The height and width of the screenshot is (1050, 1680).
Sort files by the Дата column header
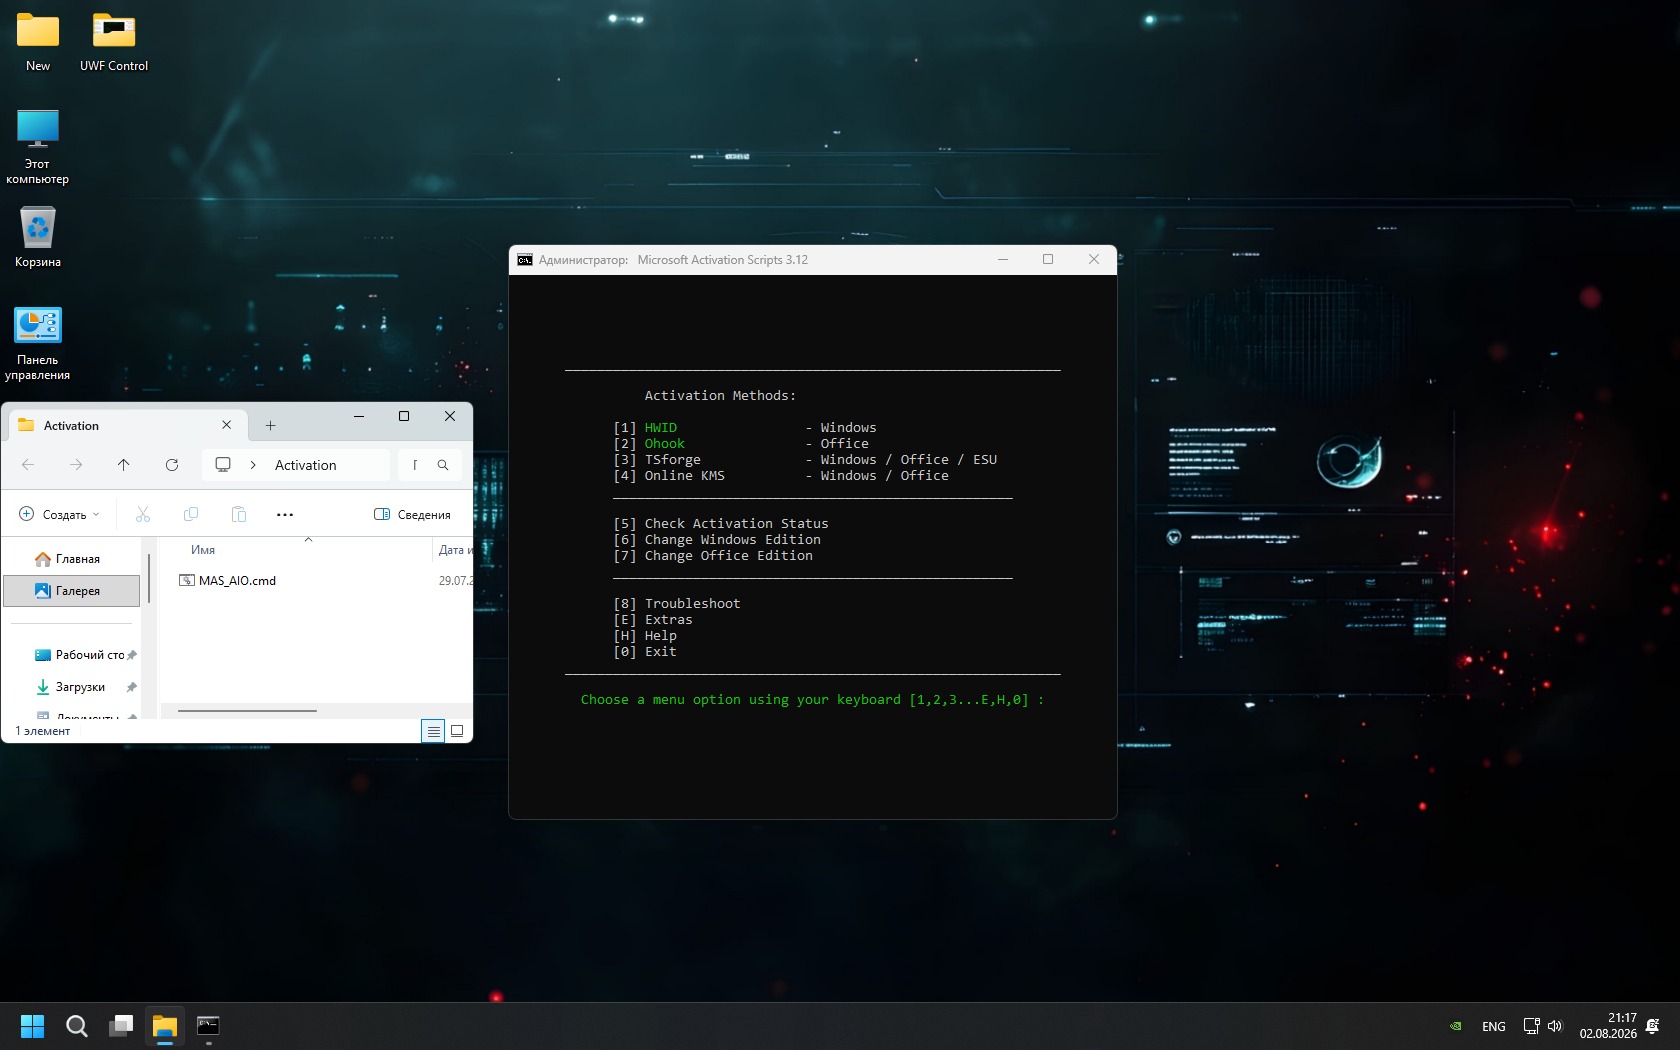(453, 550)
